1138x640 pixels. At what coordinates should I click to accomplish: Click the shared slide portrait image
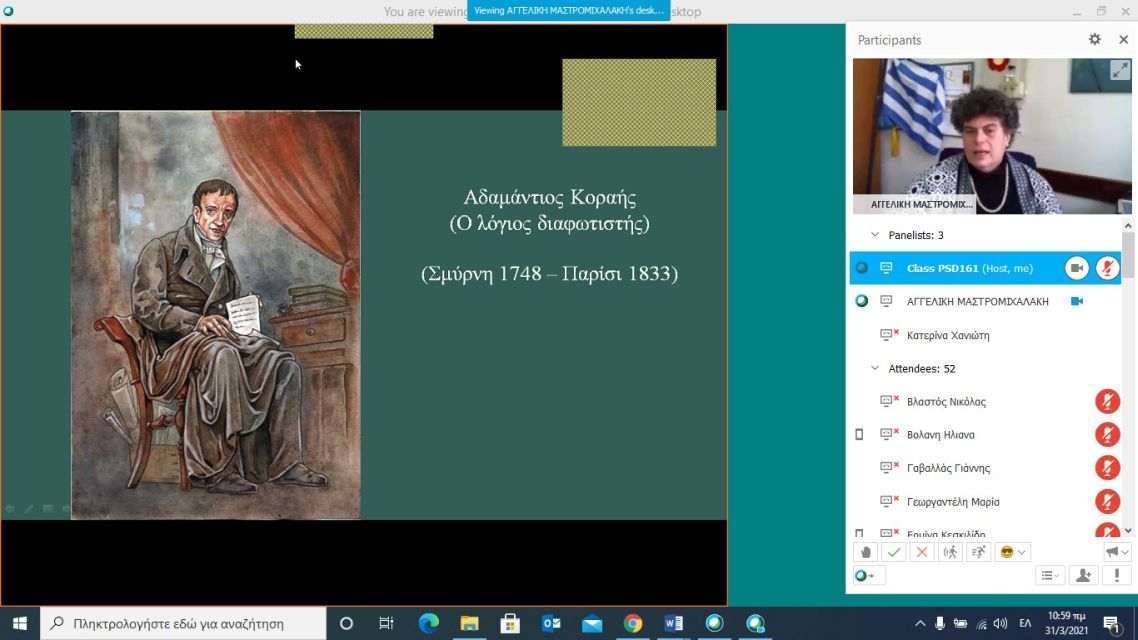click(x=216, y=315)
